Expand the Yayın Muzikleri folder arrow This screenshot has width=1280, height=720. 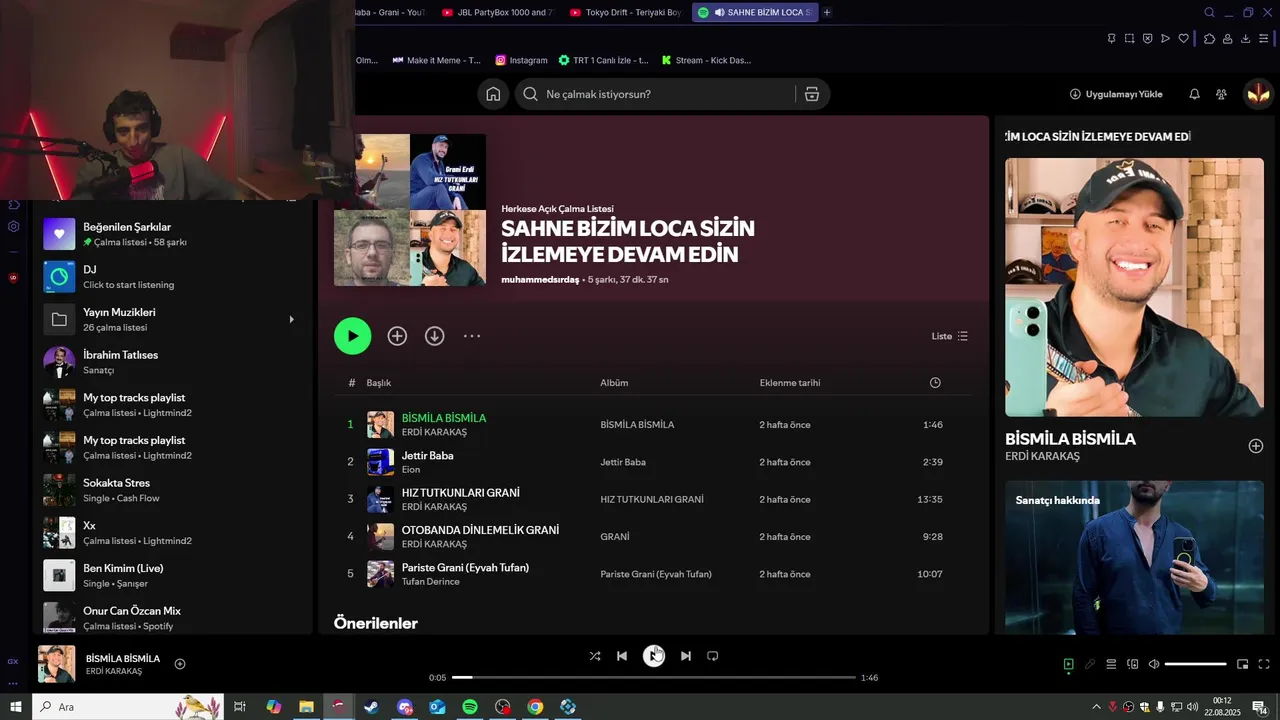(x=291, y=320)
